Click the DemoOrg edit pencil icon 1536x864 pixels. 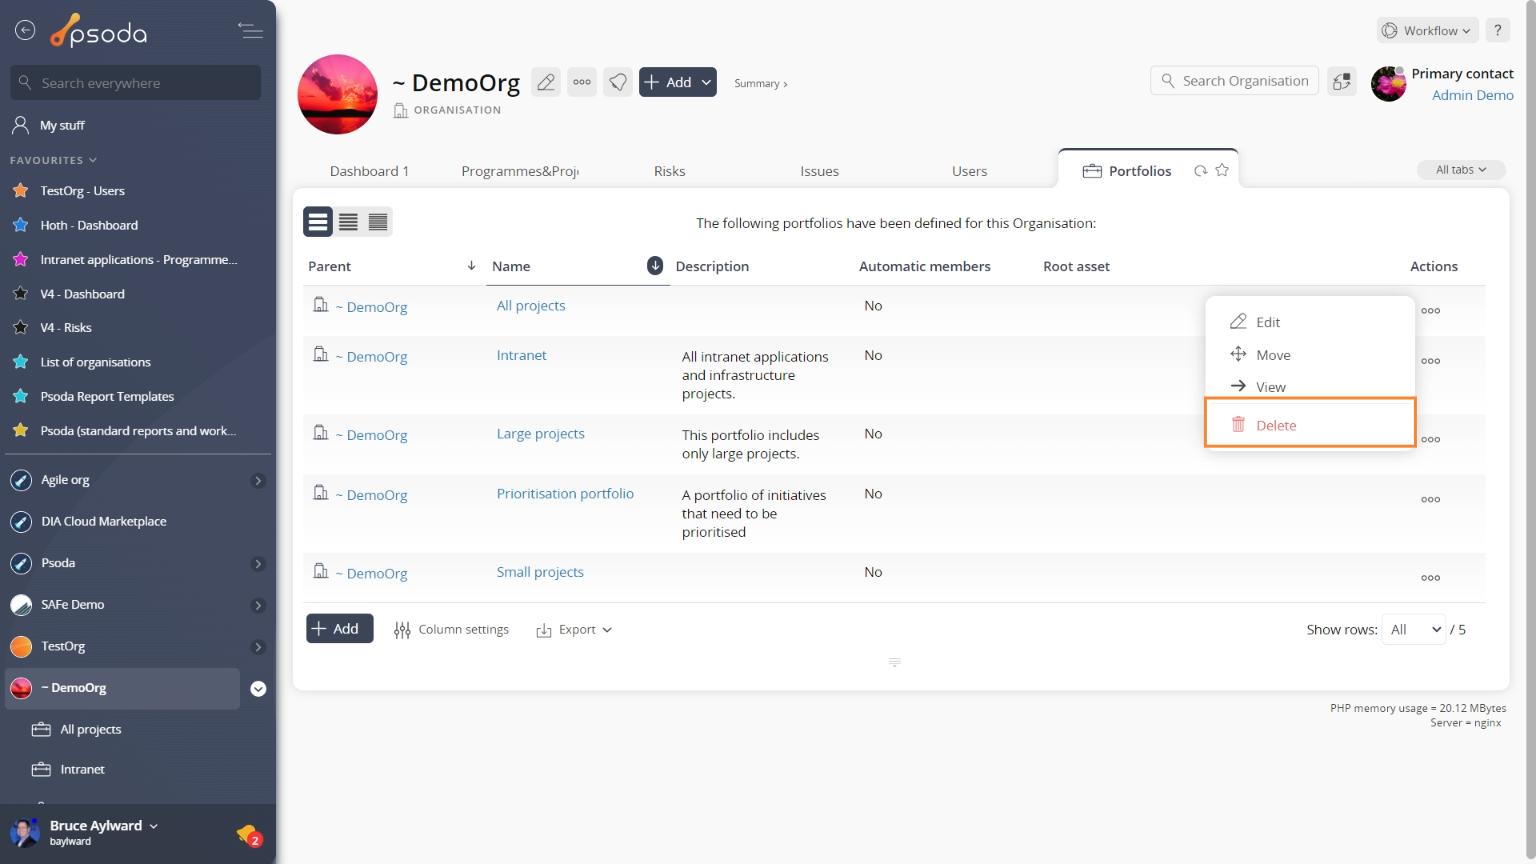coord(546,82)
